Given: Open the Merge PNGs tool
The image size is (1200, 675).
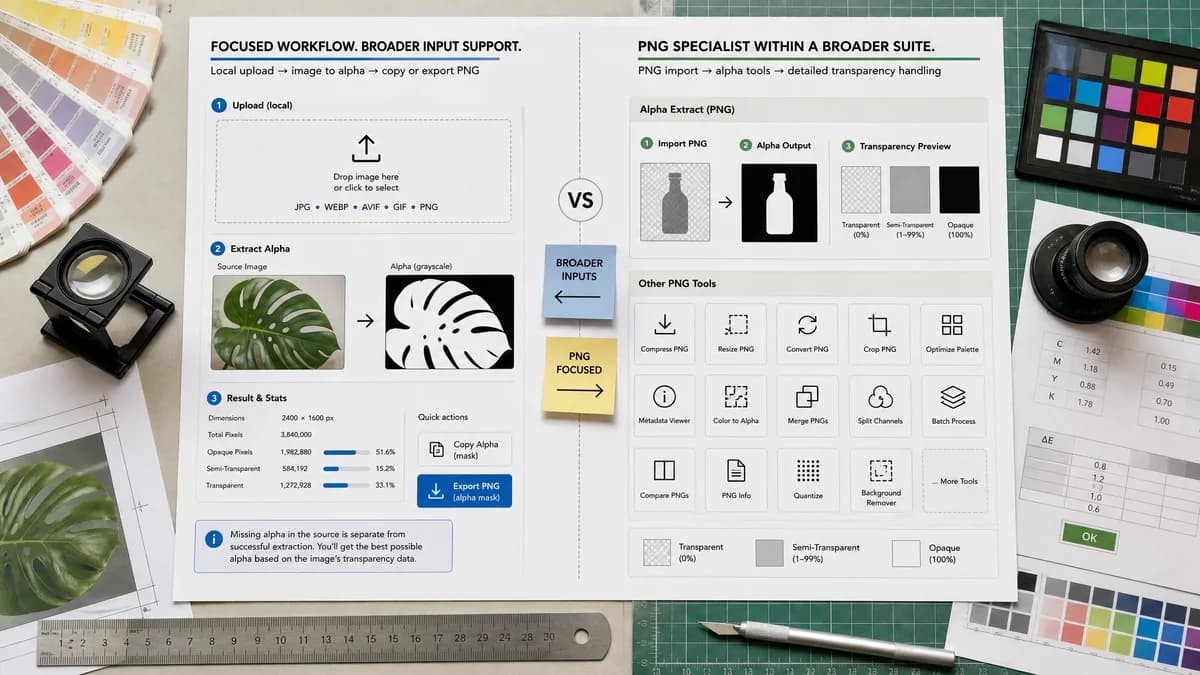Looking at the screenshot, I should (x=807, y=405).
